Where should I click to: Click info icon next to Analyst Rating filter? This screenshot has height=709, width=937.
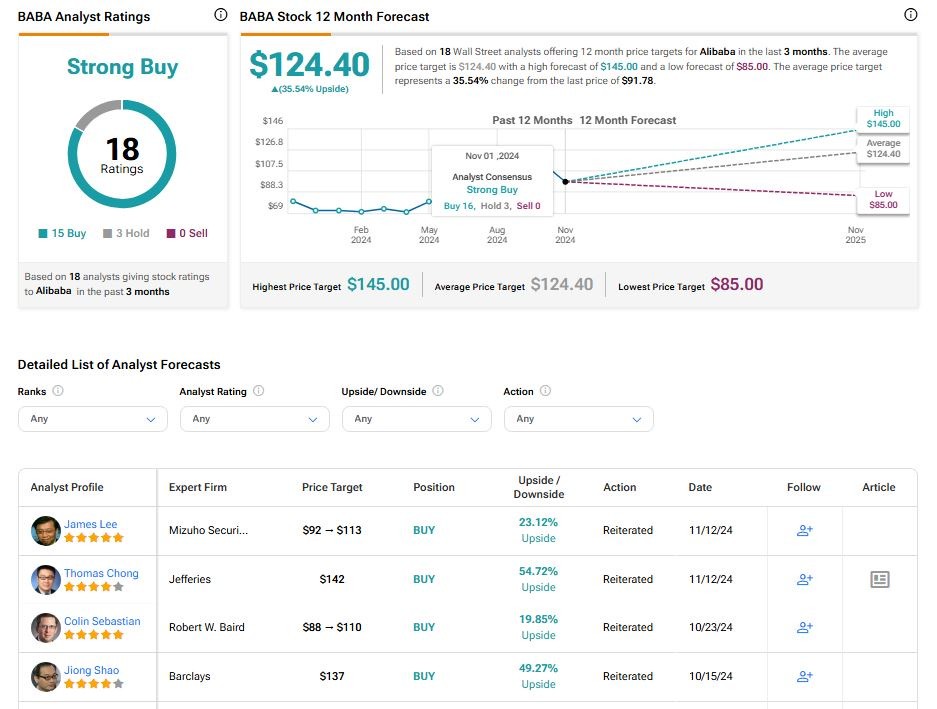coord(258,391)
